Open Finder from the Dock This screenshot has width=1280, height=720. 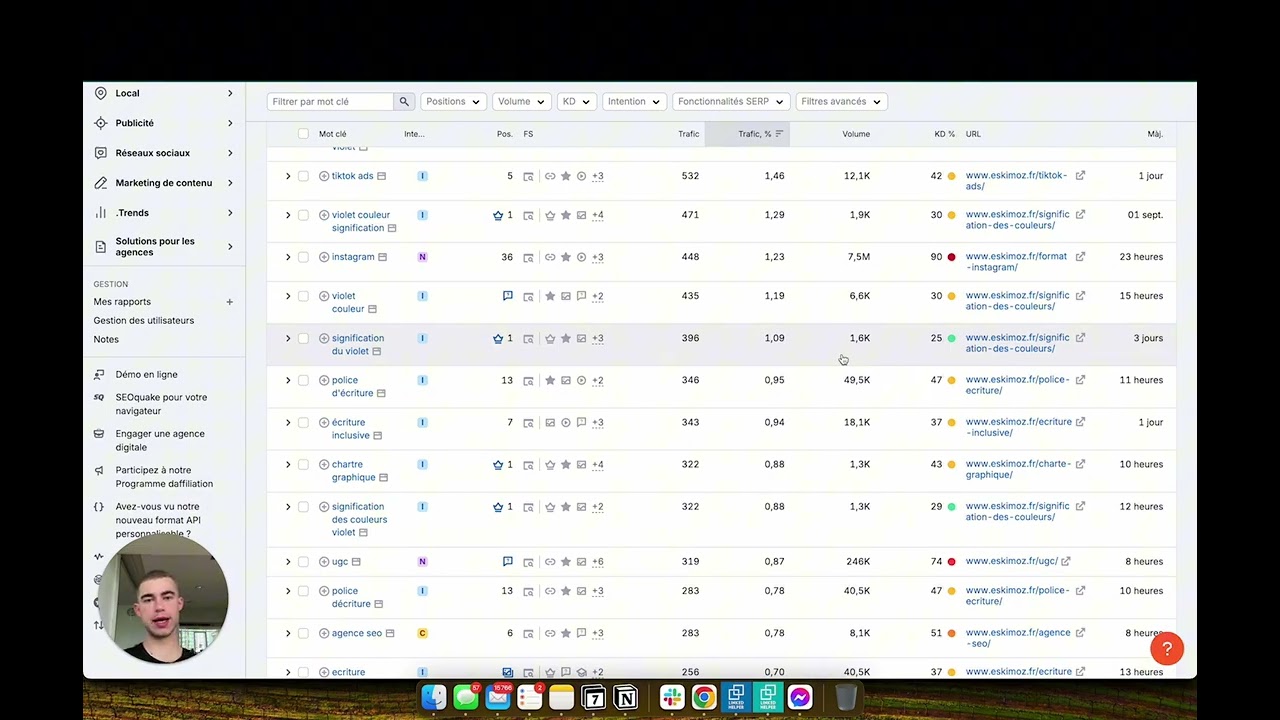click(433, 697)
